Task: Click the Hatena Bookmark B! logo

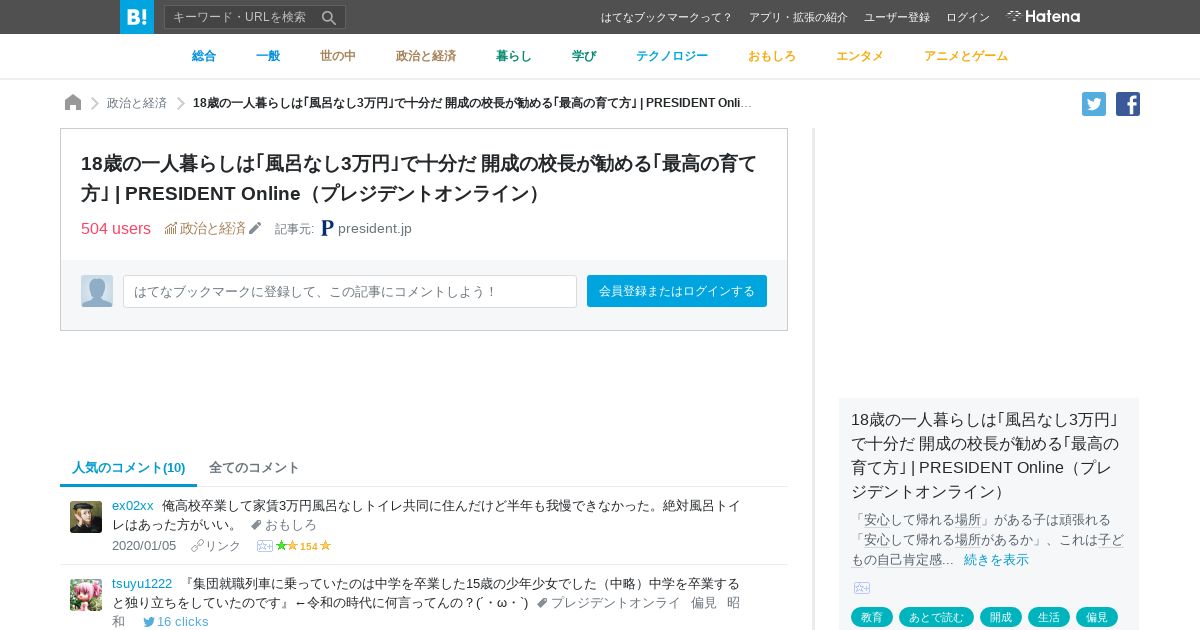Action: pos(137,17)
